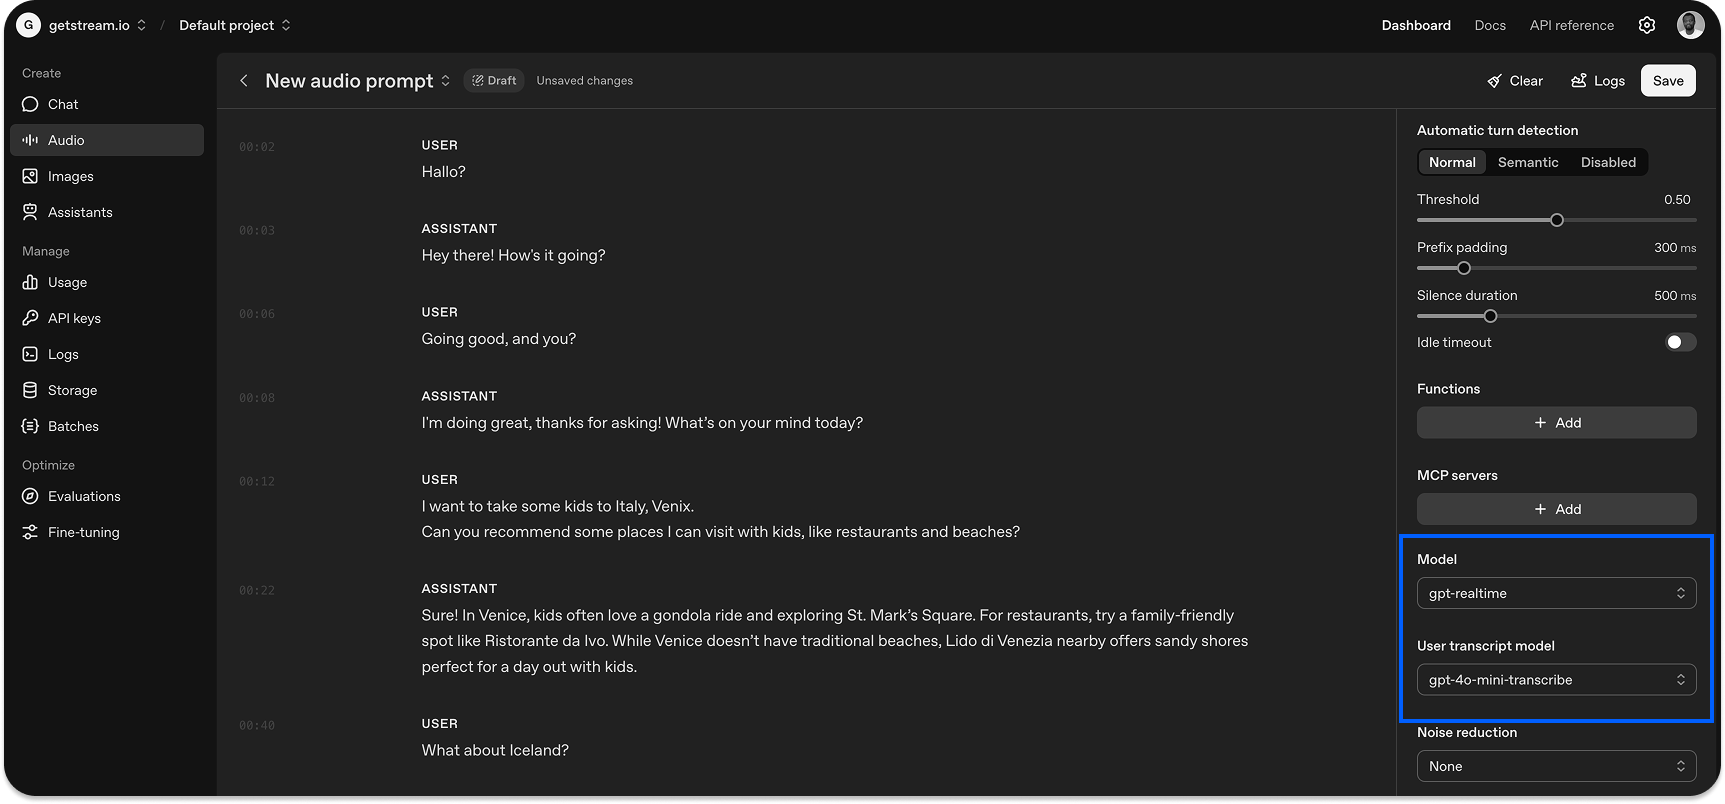The width and height of the screenshot is (1725, 804).
Task: Set turn detection to Disabled
Action: coord(1608,162)
